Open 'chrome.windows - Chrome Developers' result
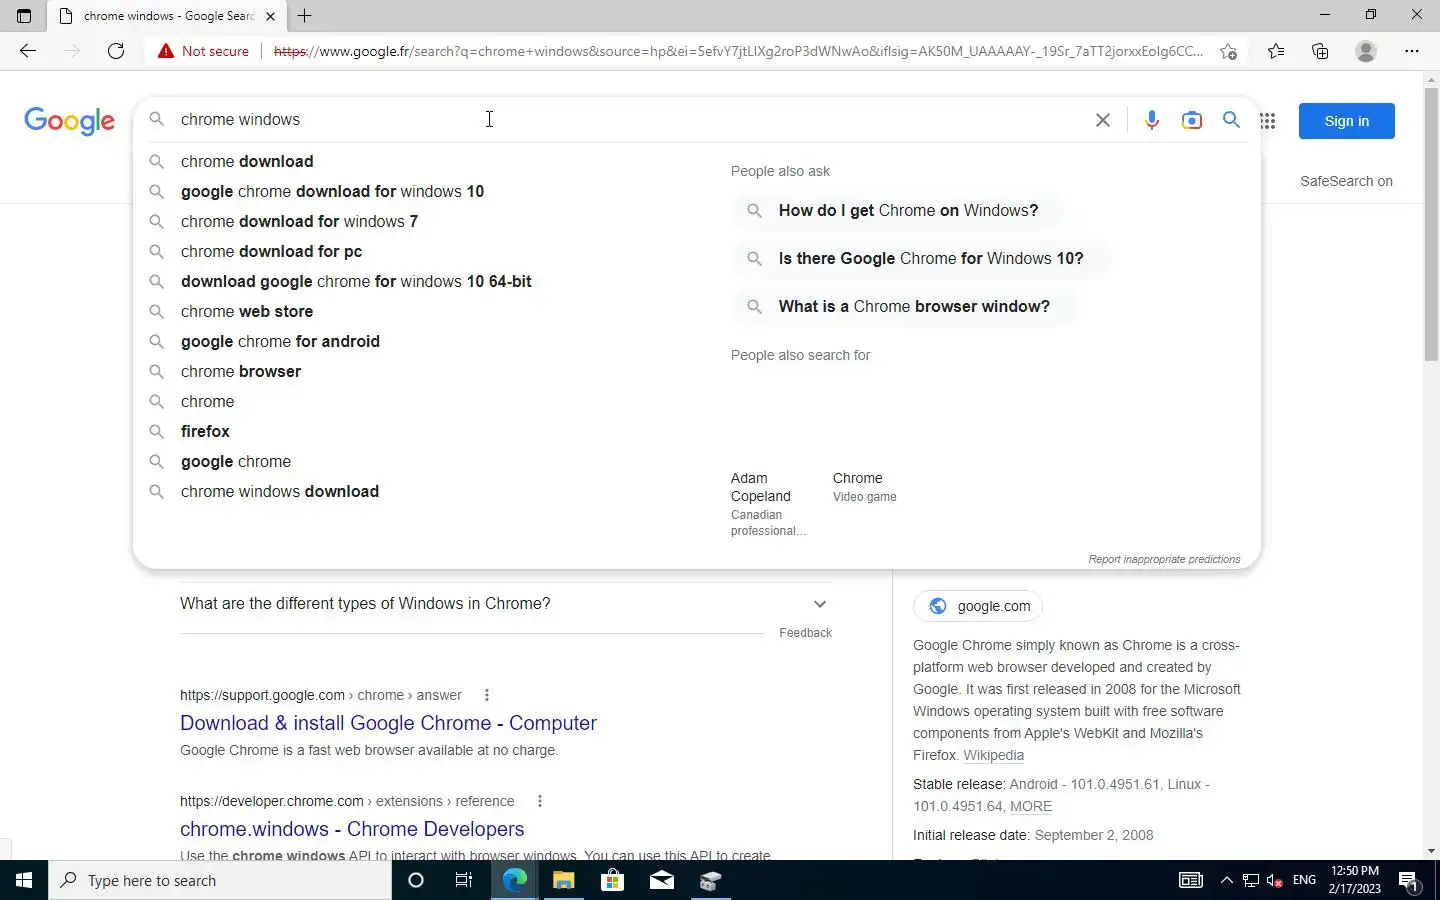 [352, 829]
